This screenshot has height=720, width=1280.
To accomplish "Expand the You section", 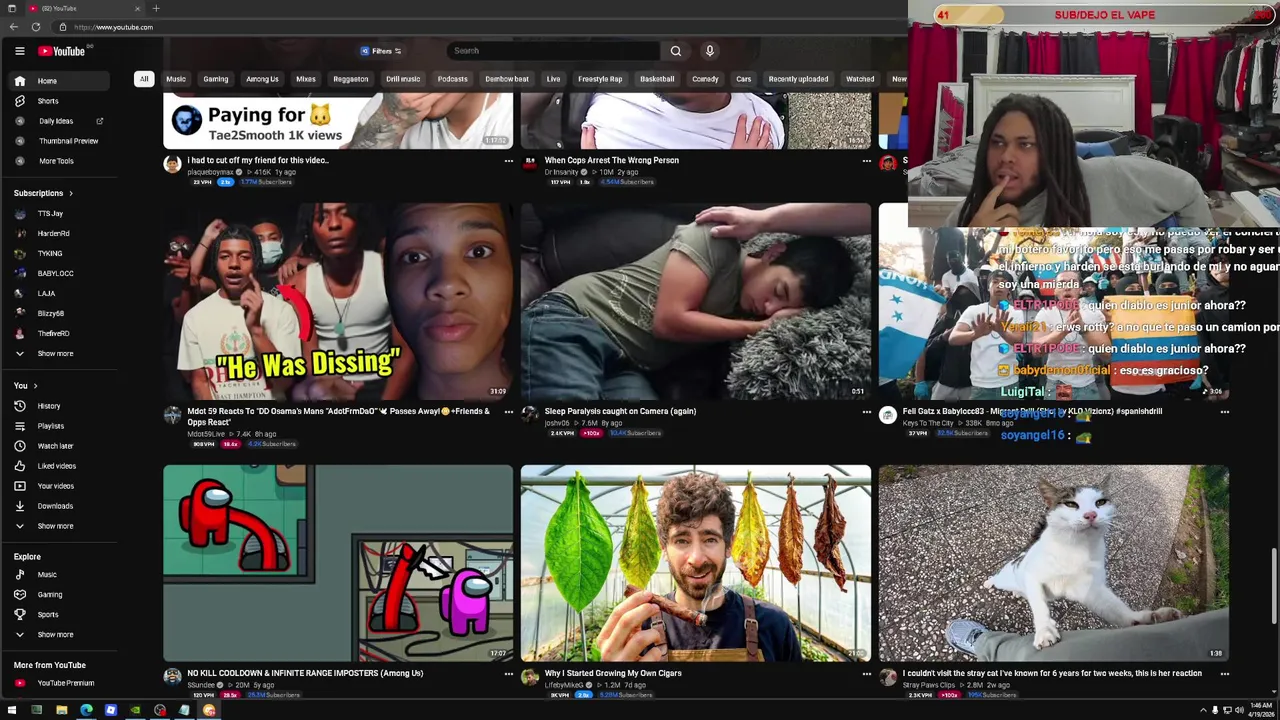I will pyautogui.click(x=26, y=386).
